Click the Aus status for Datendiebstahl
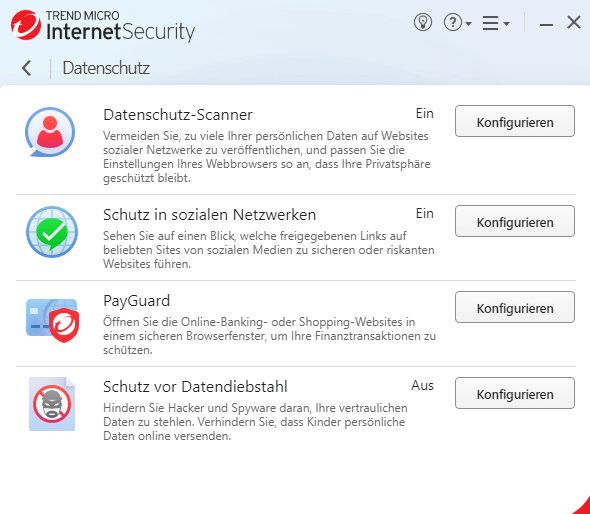Viewport: 590px width, 514px height. point(422,386)
